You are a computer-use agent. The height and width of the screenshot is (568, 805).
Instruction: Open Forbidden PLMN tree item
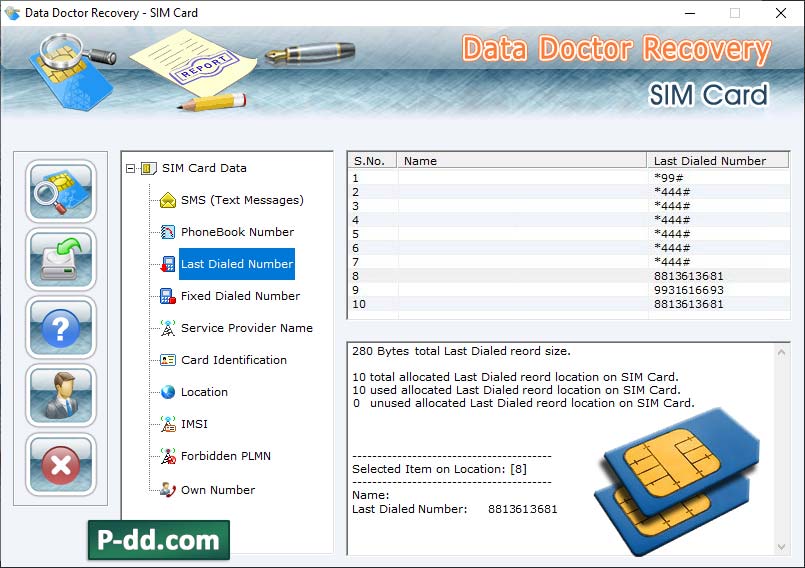coord(225,456)
